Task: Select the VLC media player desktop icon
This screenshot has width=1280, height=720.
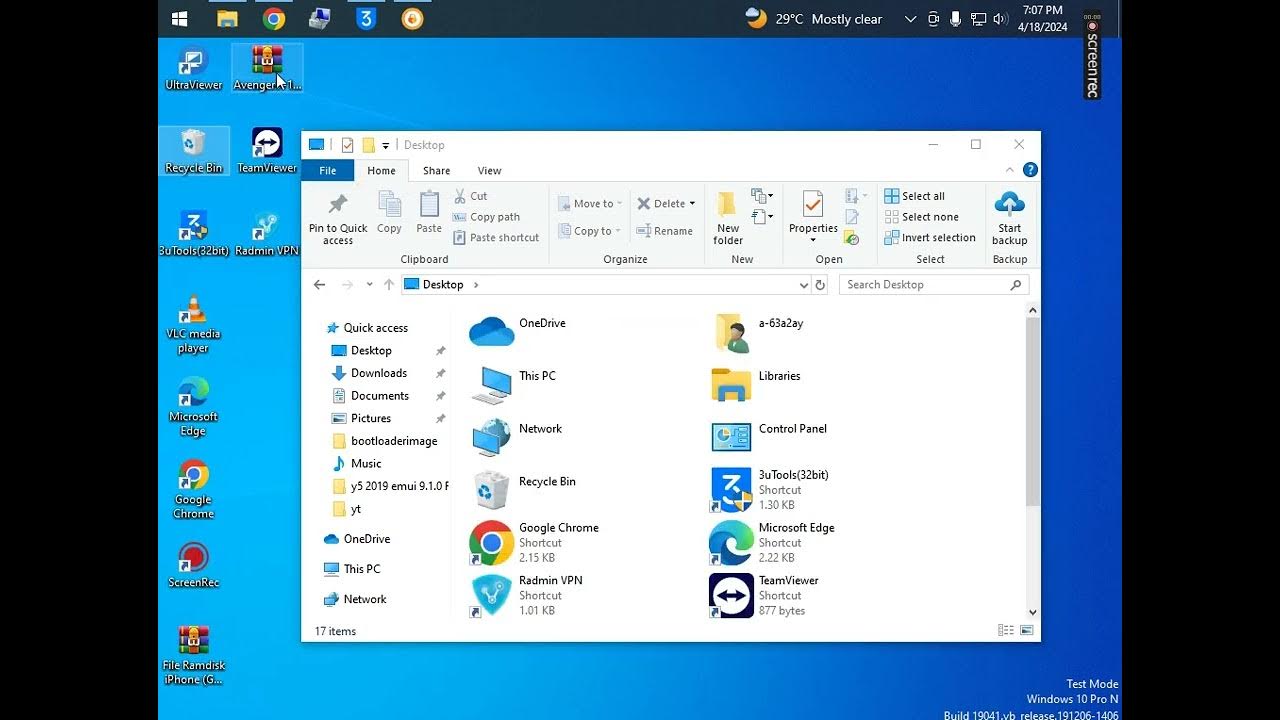Action: pyautogui.click(x=193, y=324)
